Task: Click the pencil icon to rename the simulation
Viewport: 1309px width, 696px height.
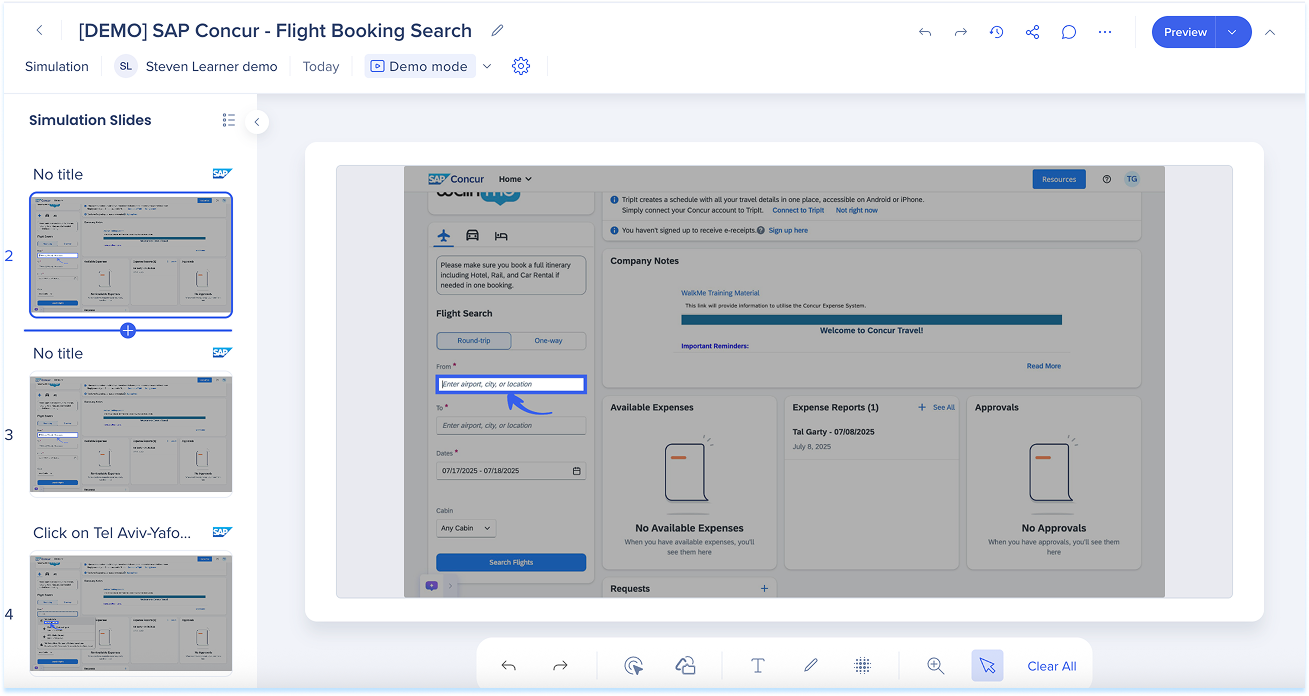Action: click(x=498, y=31)
